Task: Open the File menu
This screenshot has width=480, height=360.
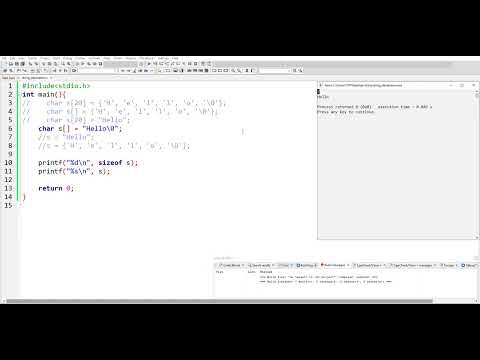Action: pyautogui.click(x=4, y=58)
